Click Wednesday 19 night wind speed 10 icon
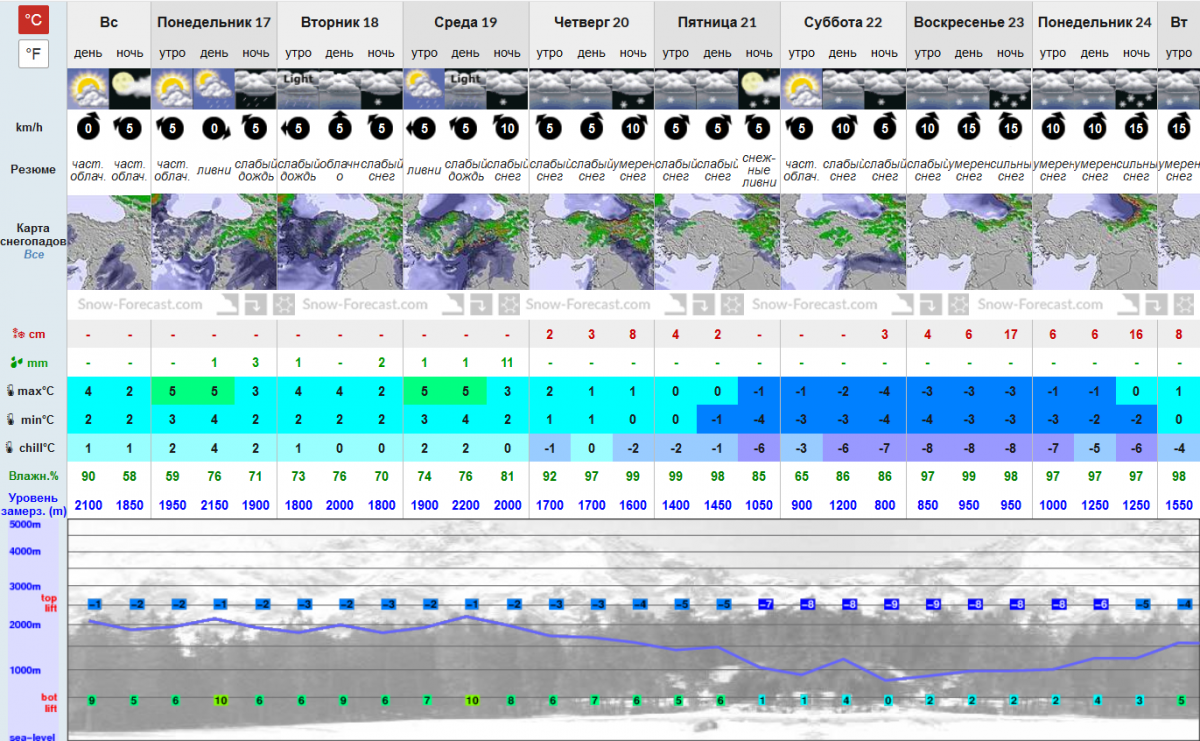The height and width of the screenshot is (741, 1200). point(507,128)
